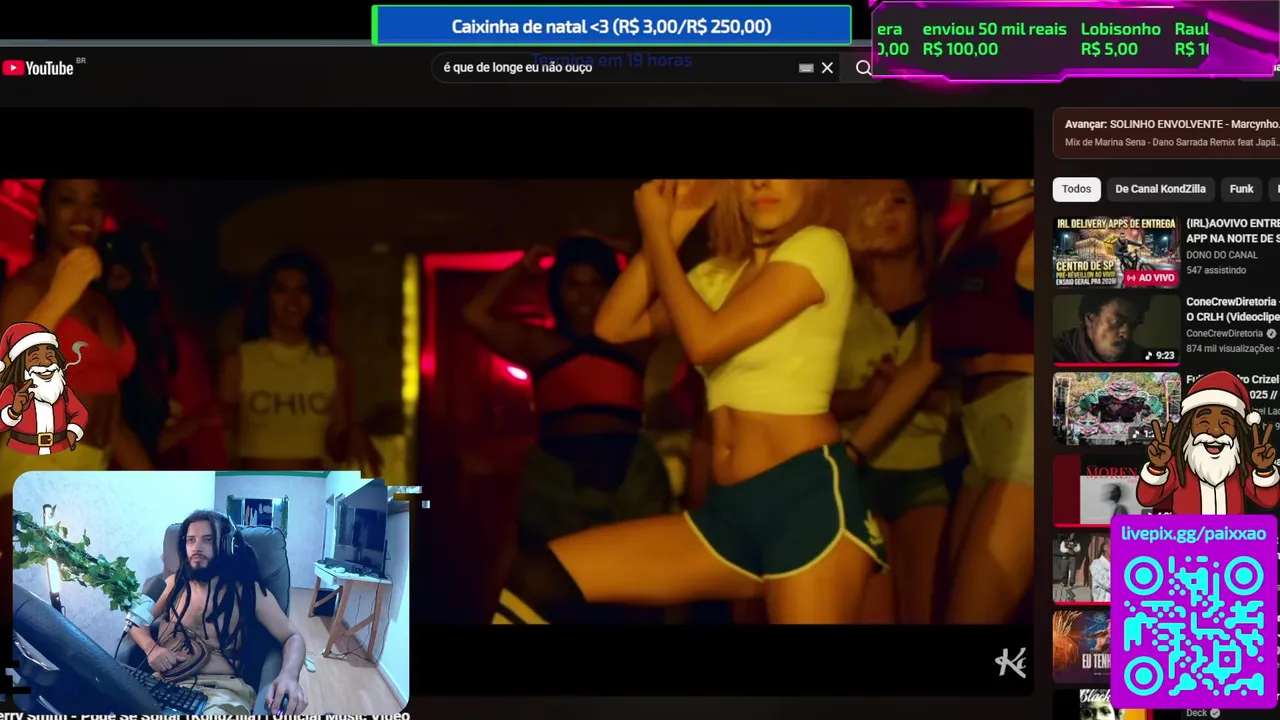The height and width of the screenshot is (720, 1280).
Task: Open the '(IRL)AOVIVO ENTRE' video title
Action: point(1232,231)
